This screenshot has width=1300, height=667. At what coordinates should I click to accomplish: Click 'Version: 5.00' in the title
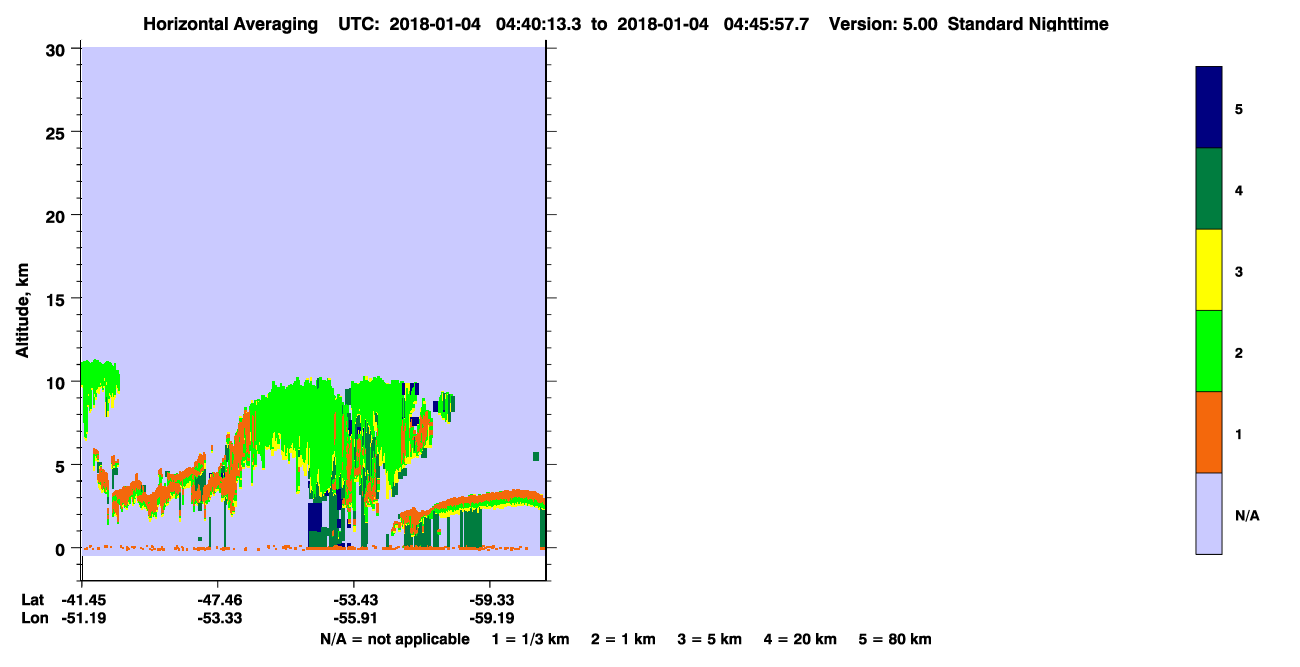[883, 24]
